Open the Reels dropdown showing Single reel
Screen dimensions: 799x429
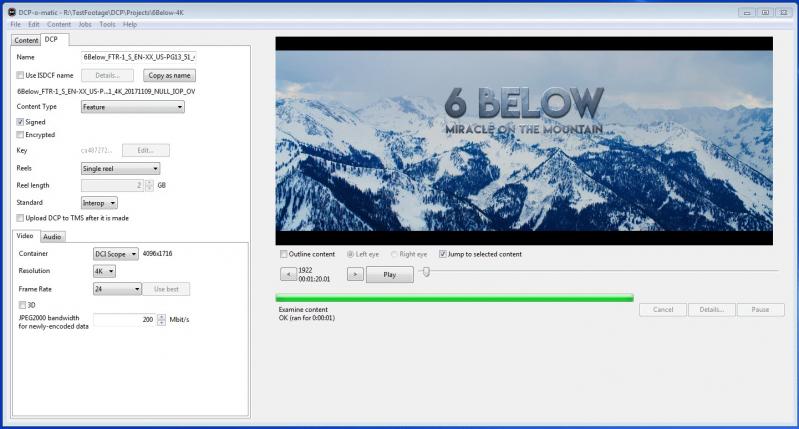[120, 168]
